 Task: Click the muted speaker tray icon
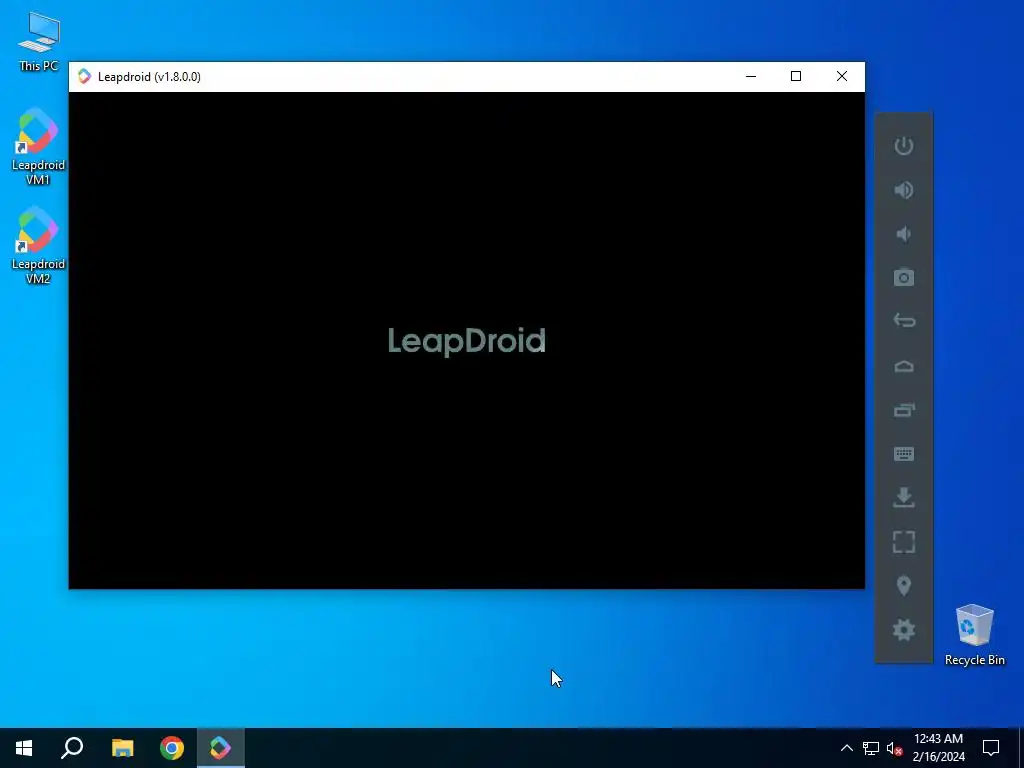coord(895,748)
